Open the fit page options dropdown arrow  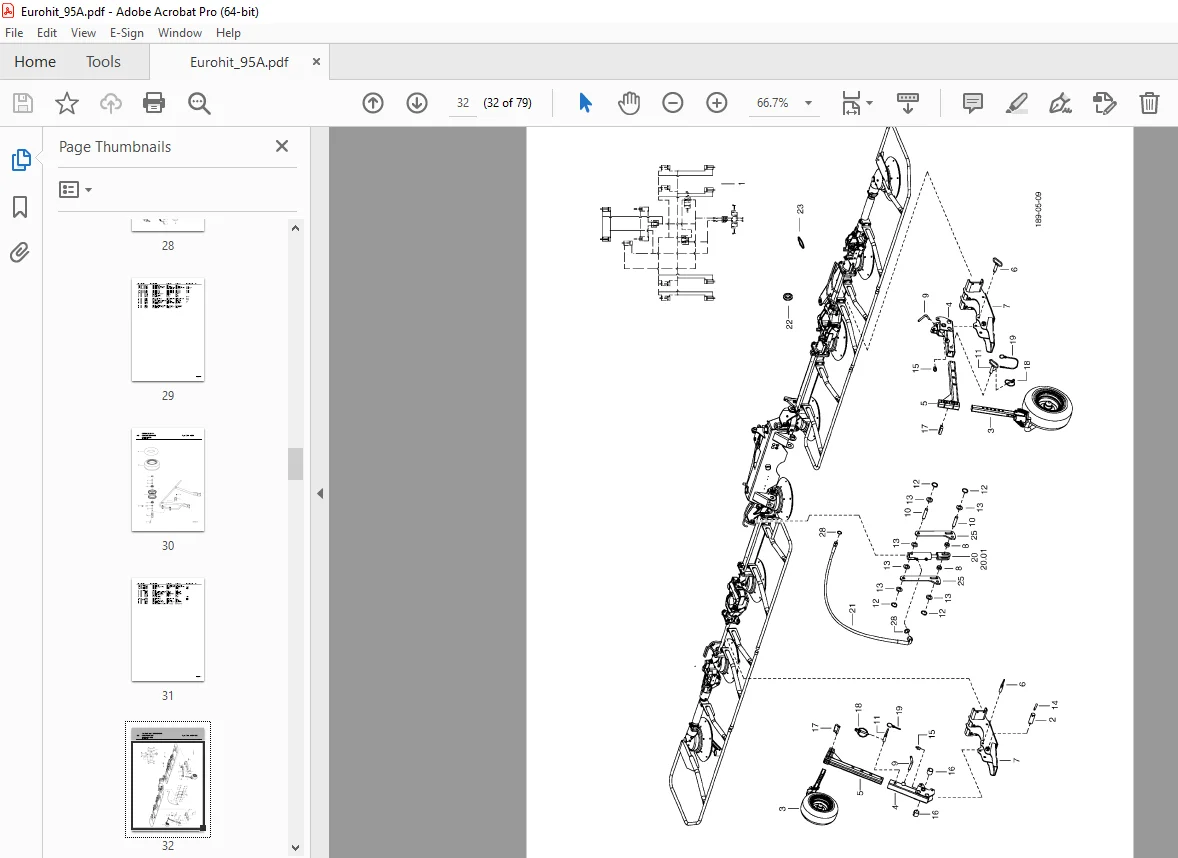(869, 103)
